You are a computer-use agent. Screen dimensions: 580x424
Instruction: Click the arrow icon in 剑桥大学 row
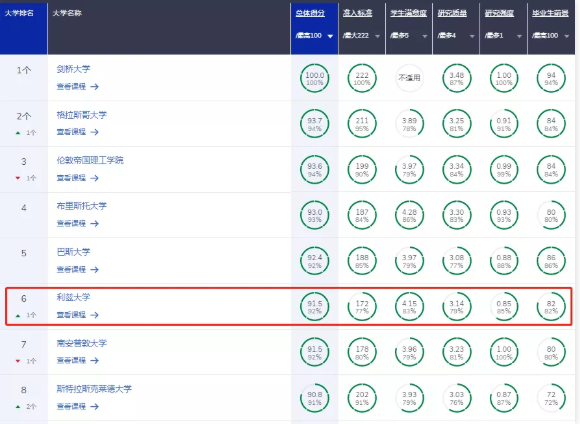(x=95, y=87)
